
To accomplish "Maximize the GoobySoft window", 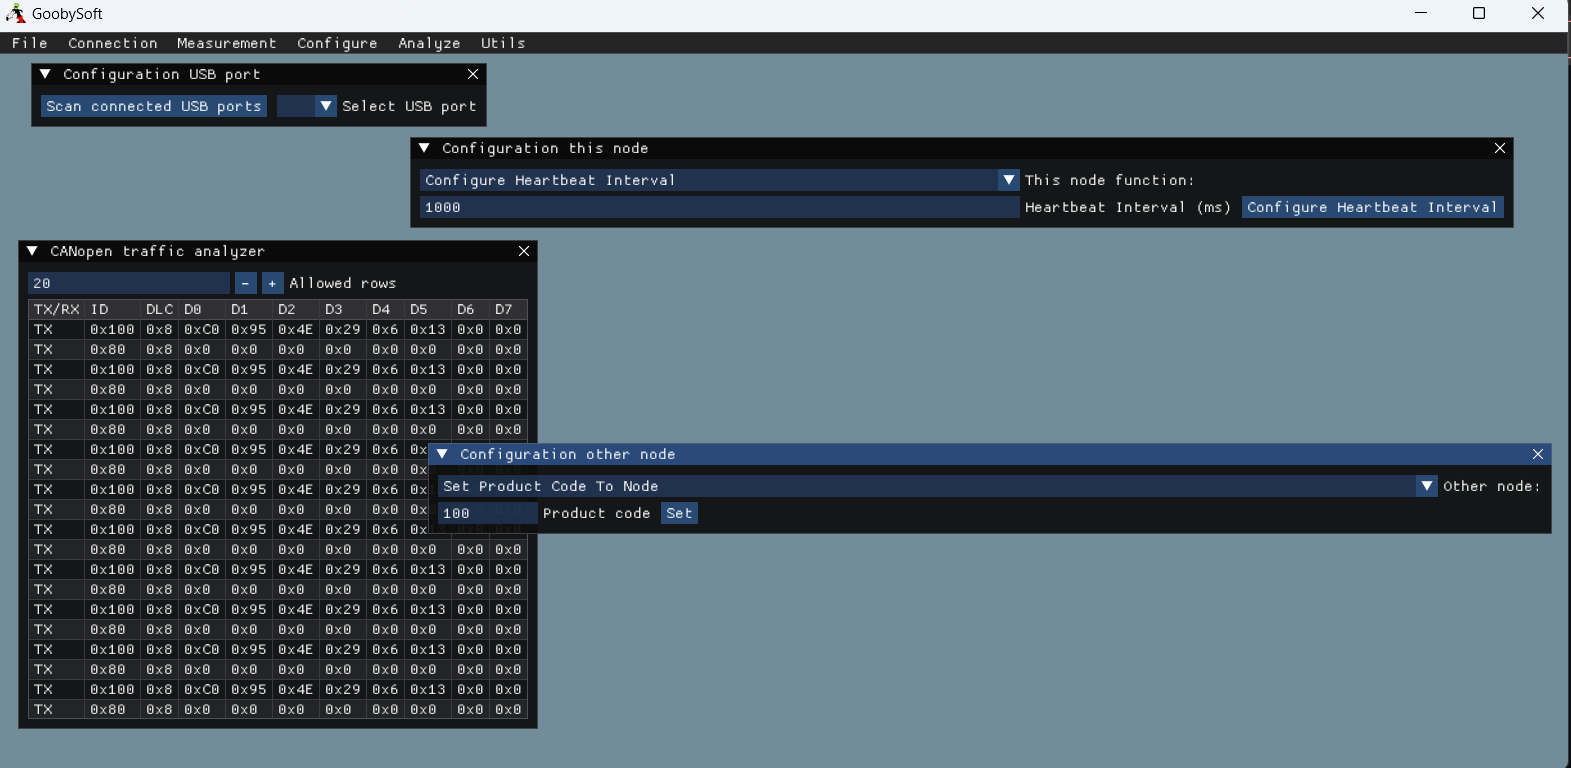I will pyautogui.click(x=1479, y=13).
